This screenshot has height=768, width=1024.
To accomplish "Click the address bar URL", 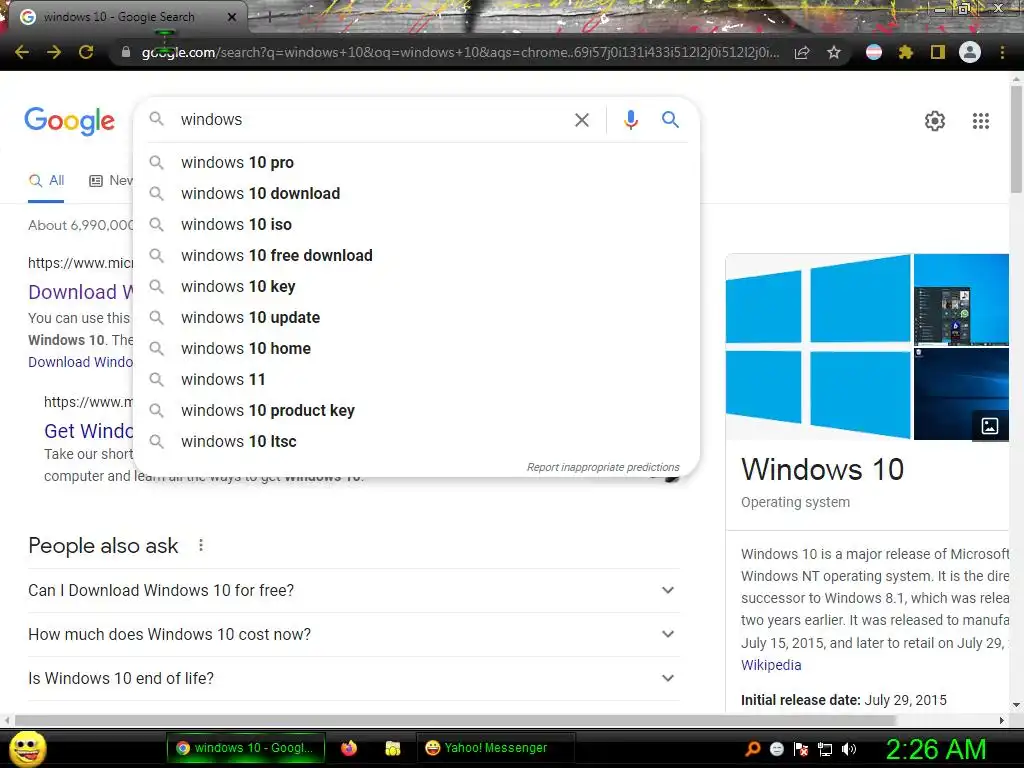I will click(x=460, y=52).
